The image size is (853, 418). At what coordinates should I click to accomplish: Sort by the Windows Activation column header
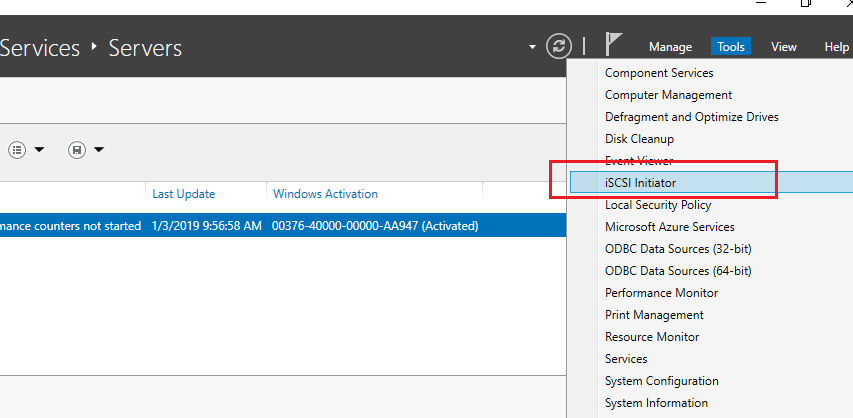325,194
